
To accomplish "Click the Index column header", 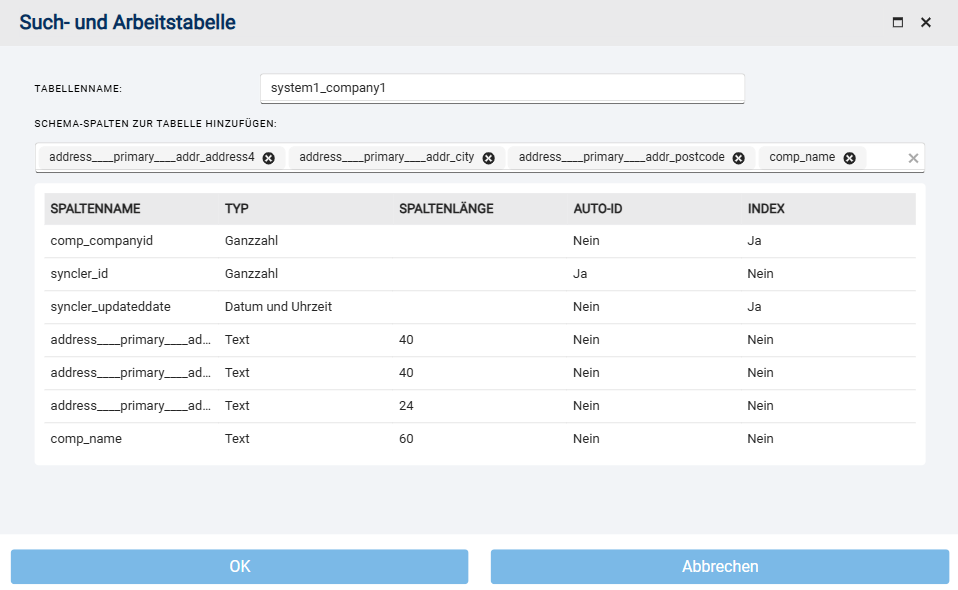I will pyautogui.click(x=766, y=209).
